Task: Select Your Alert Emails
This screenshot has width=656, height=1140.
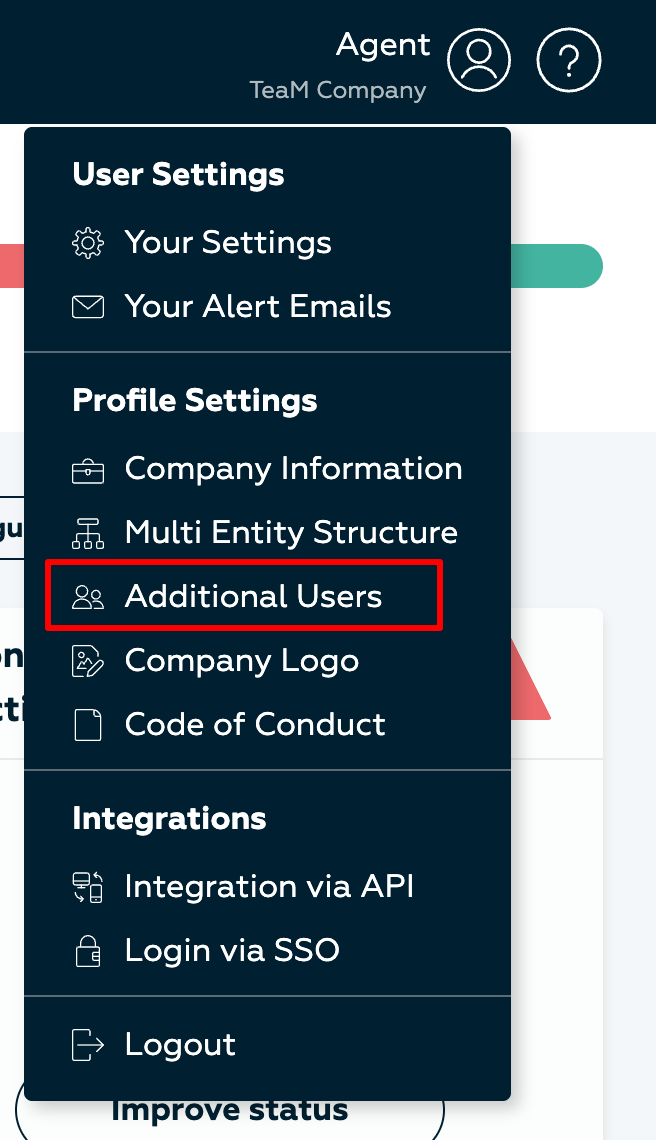Action: coord(257,307)
